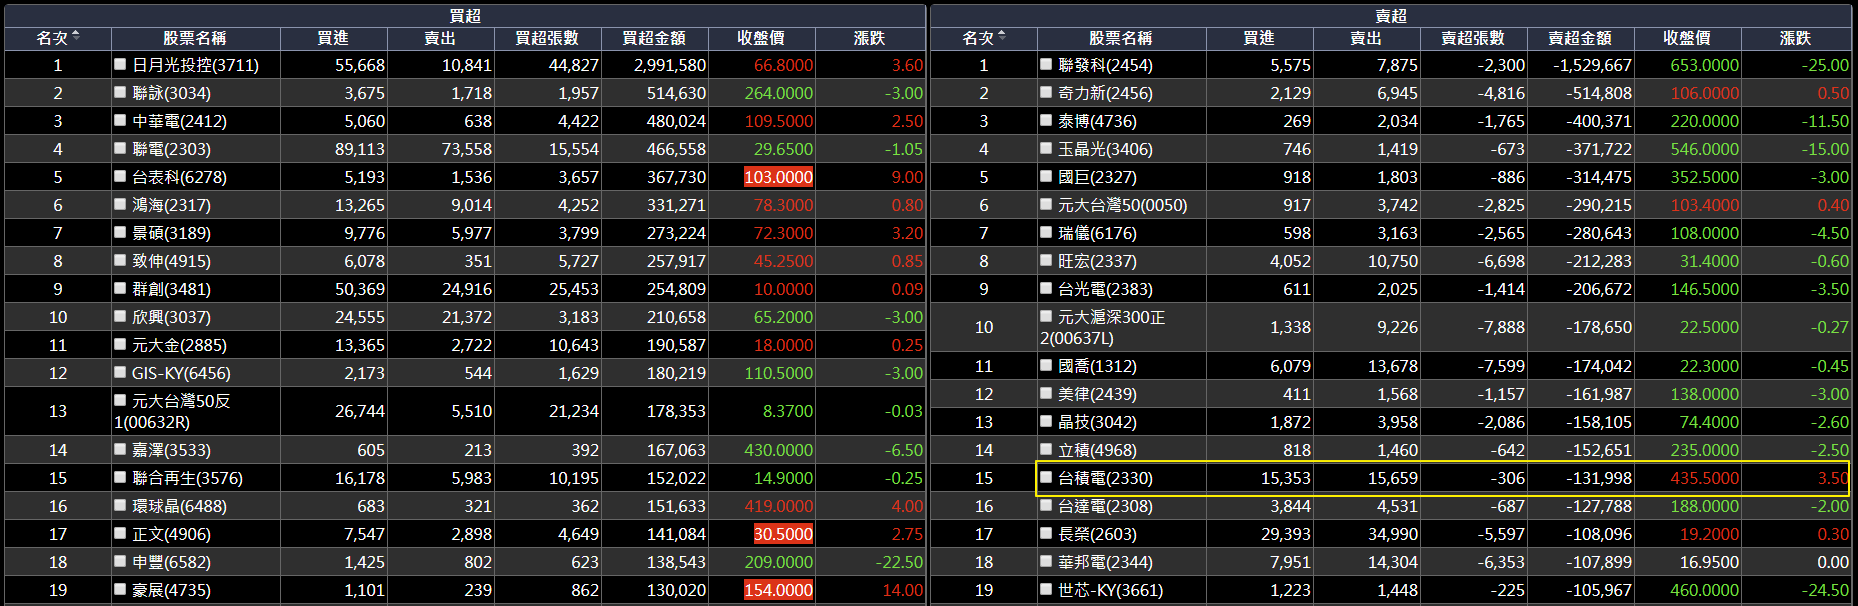The width and height of the screenshot is (1858, 606).
Task: Enable the checkbox beside 美律(2439)
Action: tap(1046, 393)
